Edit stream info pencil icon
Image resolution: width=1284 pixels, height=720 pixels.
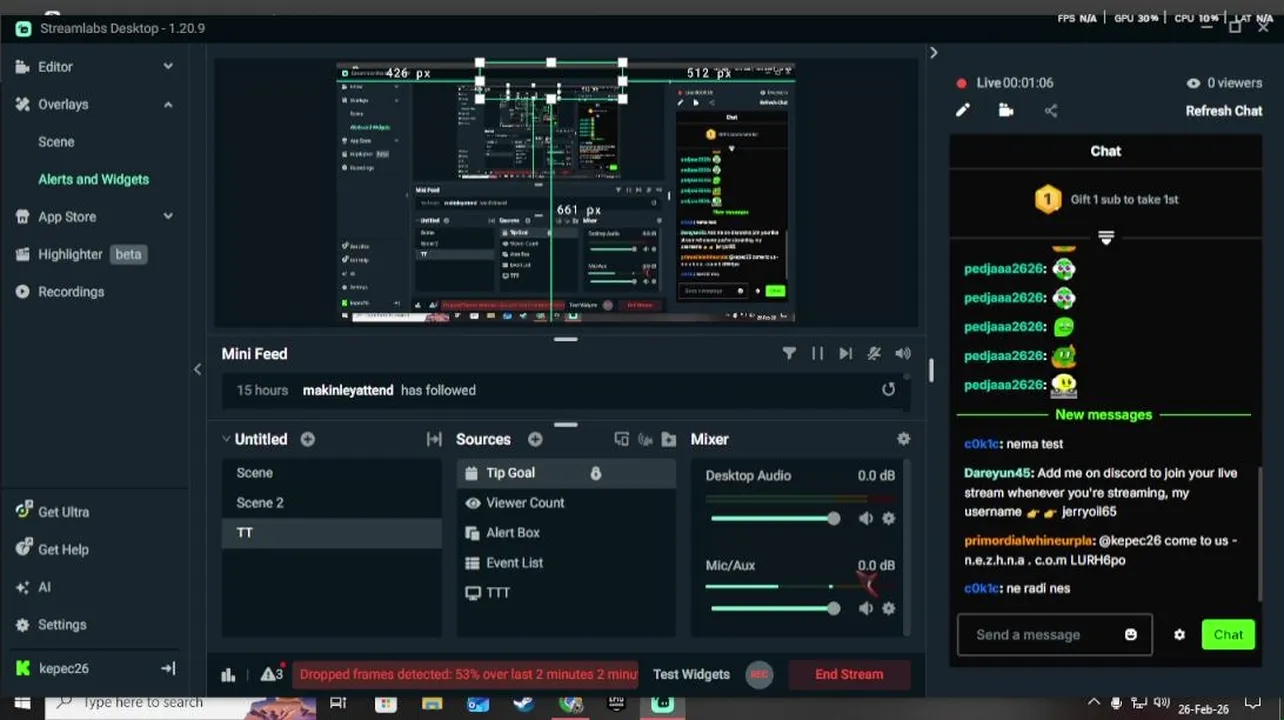pos(963,111)
